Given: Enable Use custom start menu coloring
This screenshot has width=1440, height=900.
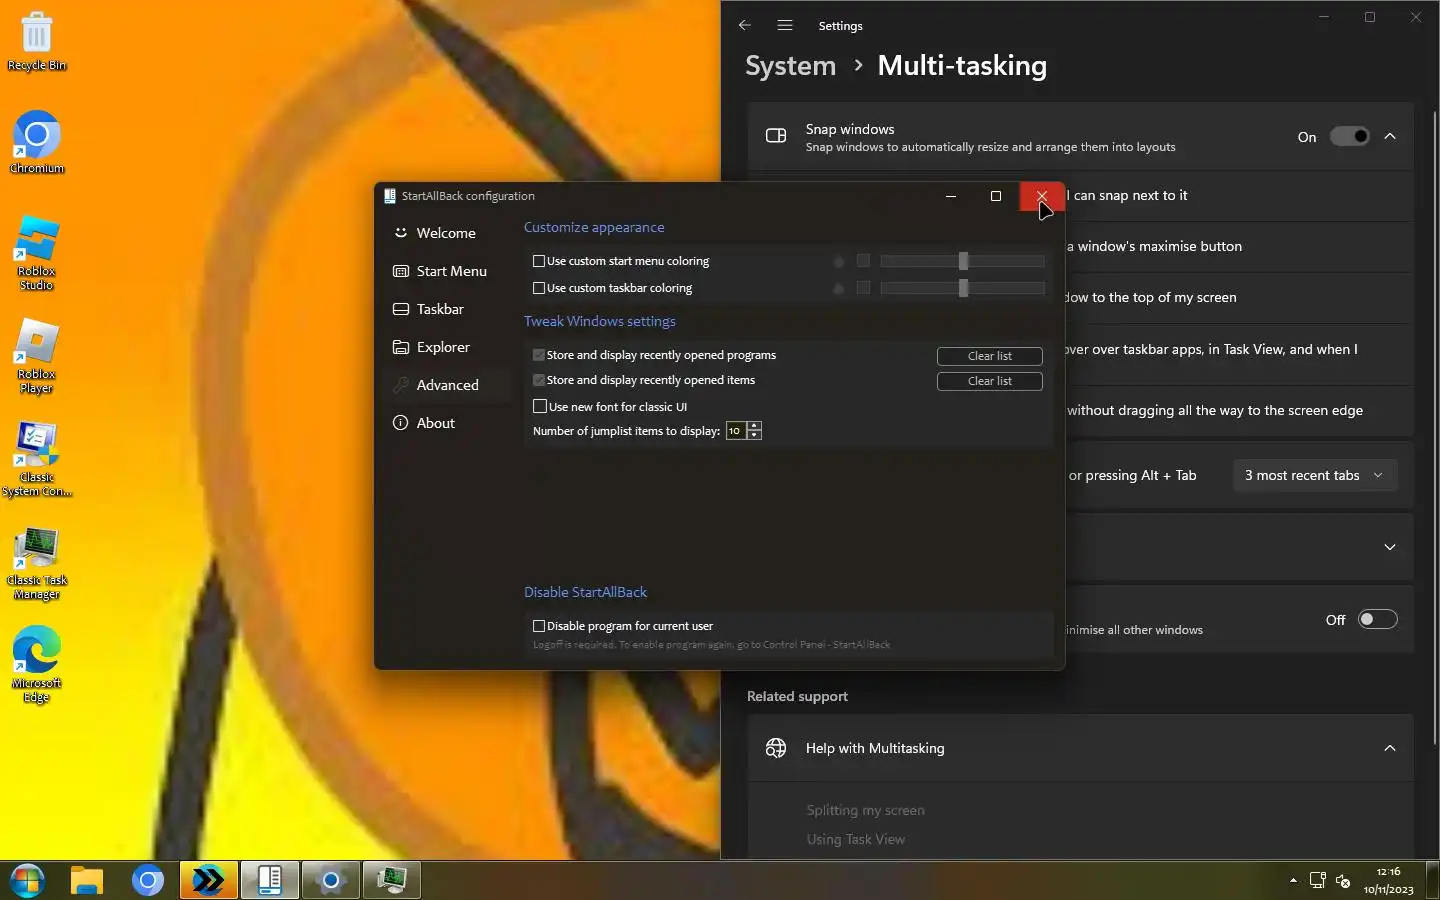Looking at the screenshot, I should tap(539, 261).
